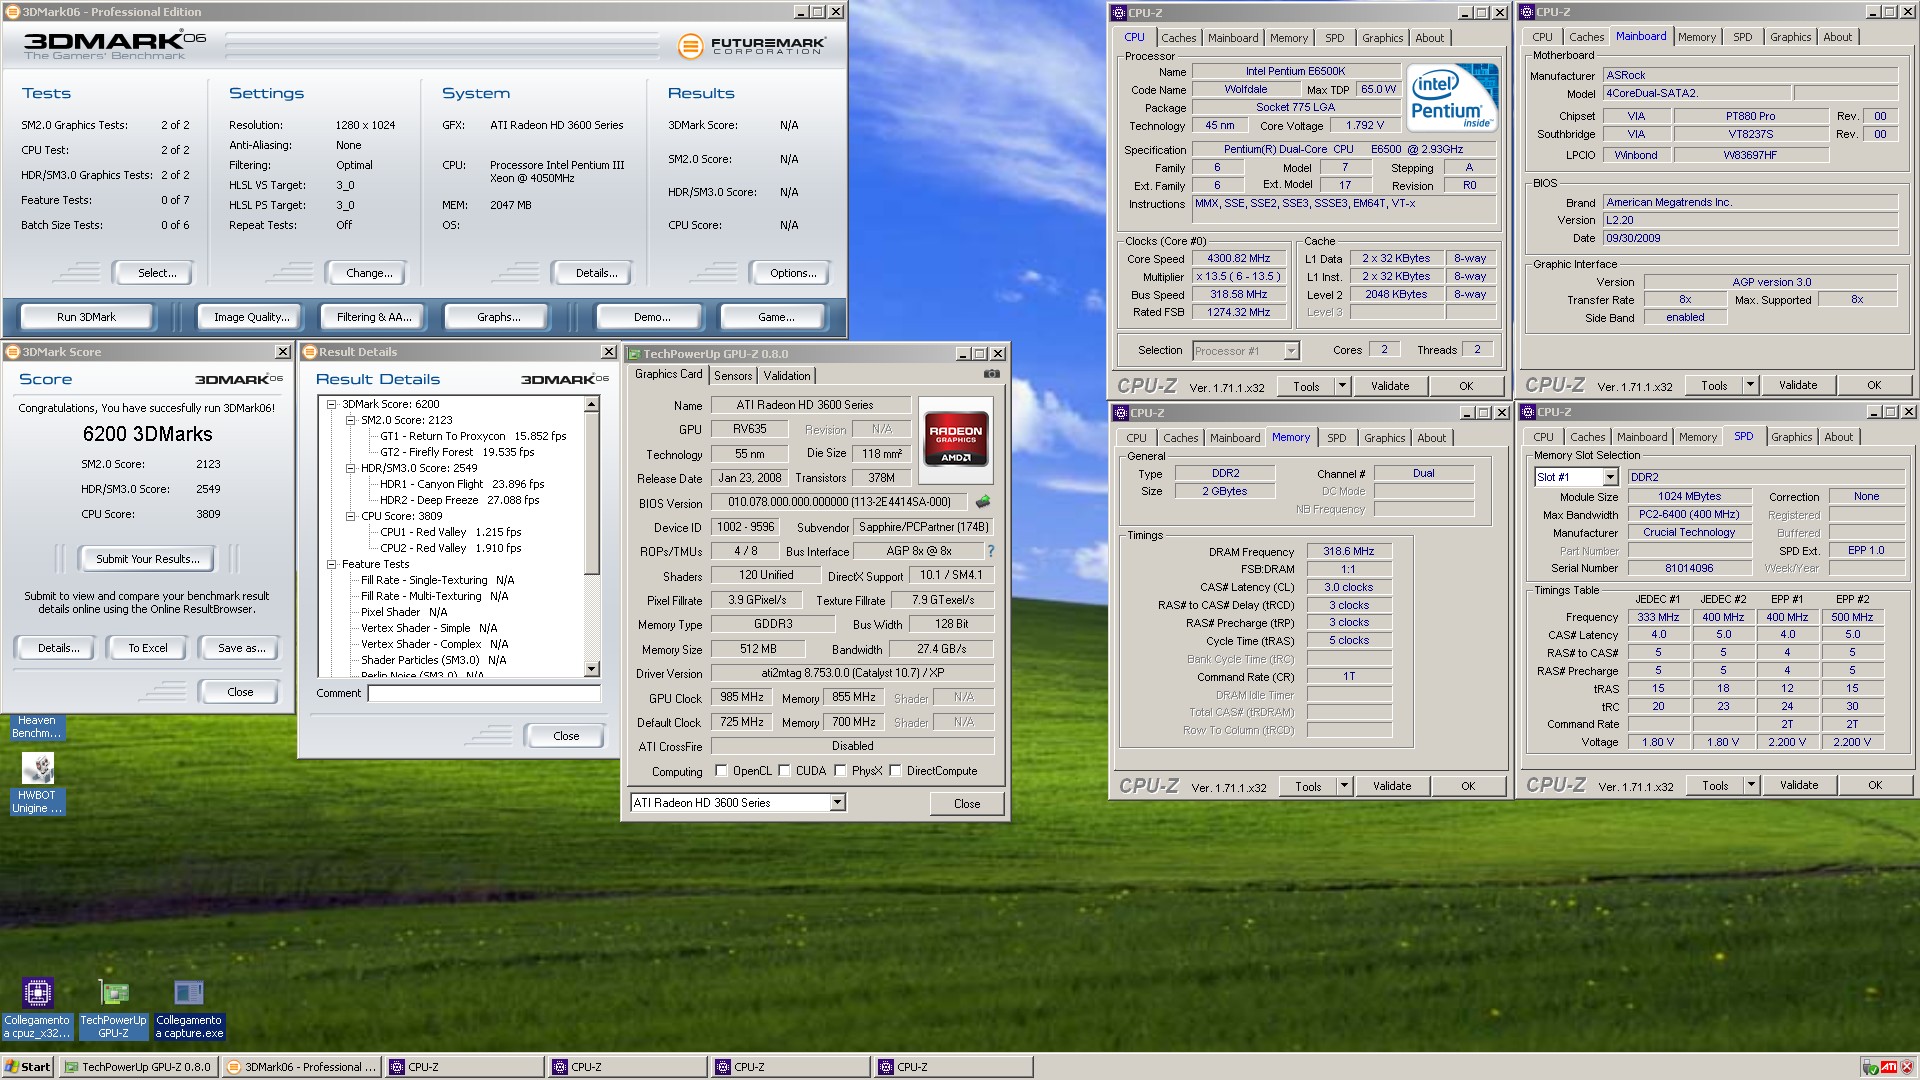Click Validate in the CPU tab CPU-Z window
1920x1080 pixels.
1390,386
